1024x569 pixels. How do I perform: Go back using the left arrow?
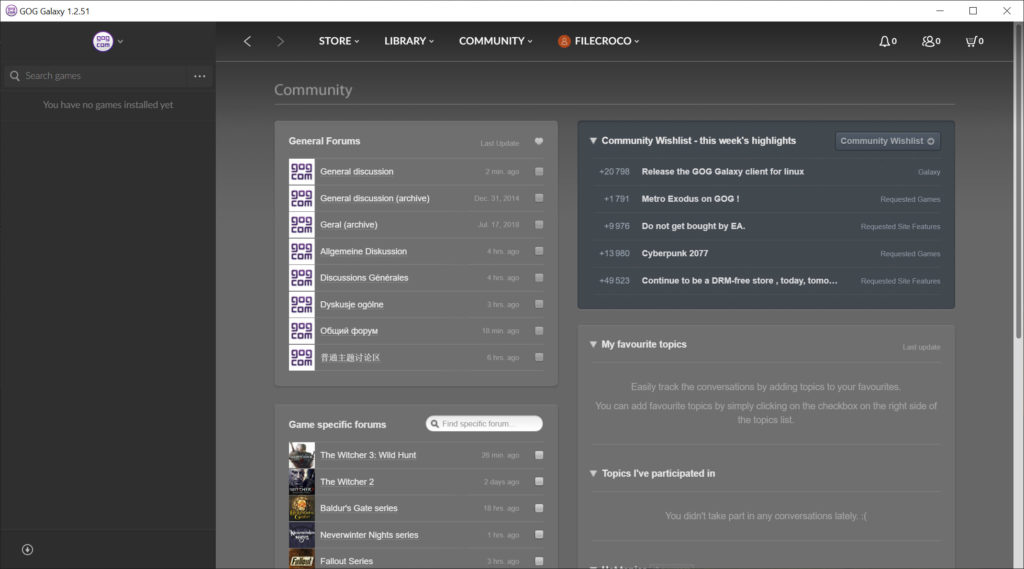click(248, 41)
